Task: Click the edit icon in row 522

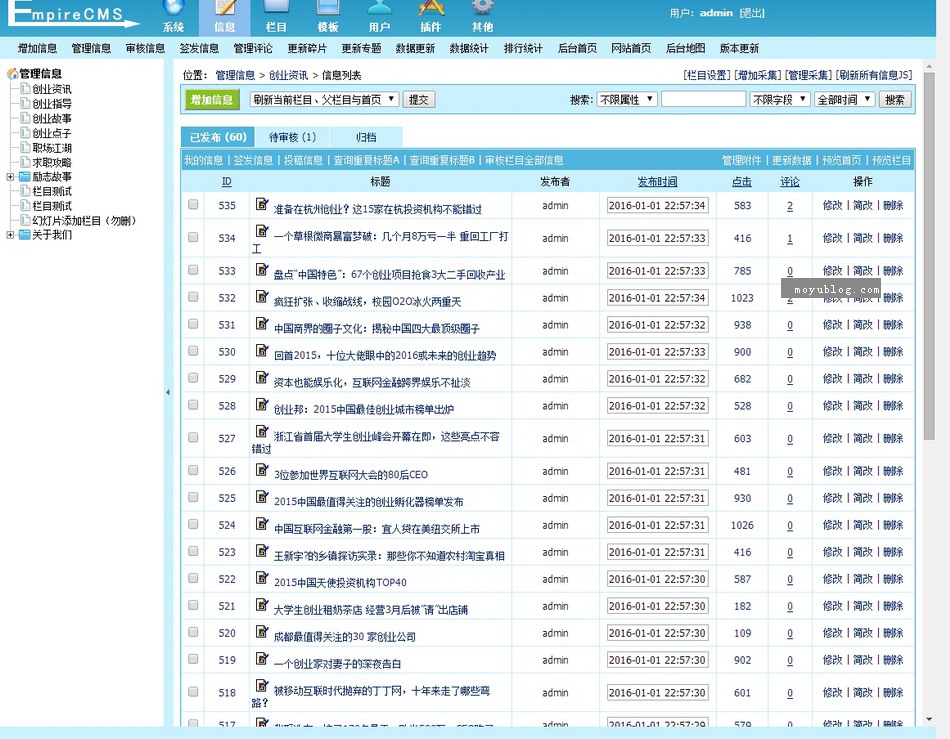Action: tap(262, 577)
